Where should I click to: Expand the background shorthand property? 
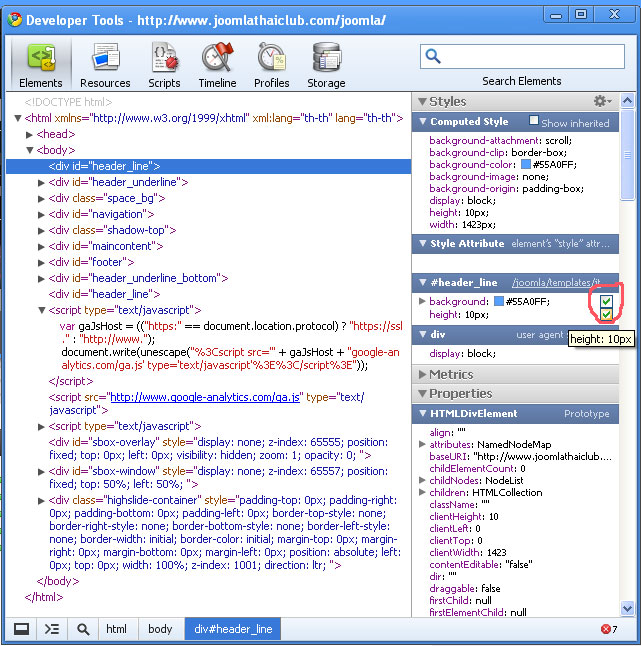[x=422, y=301]
